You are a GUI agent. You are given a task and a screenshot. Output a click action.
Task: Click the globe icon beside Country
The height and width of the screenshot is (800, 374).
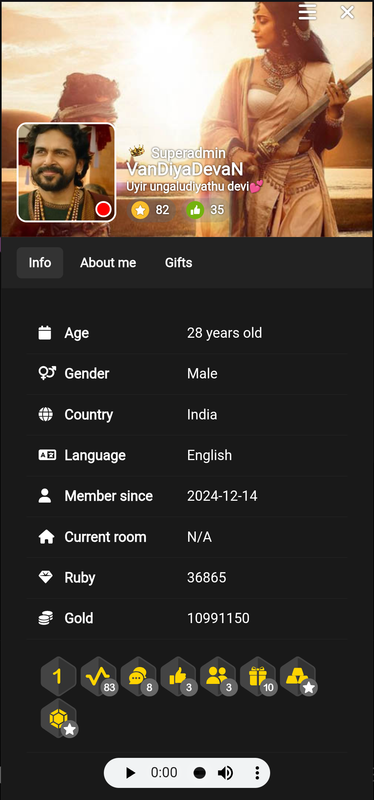tap(45, 414)
